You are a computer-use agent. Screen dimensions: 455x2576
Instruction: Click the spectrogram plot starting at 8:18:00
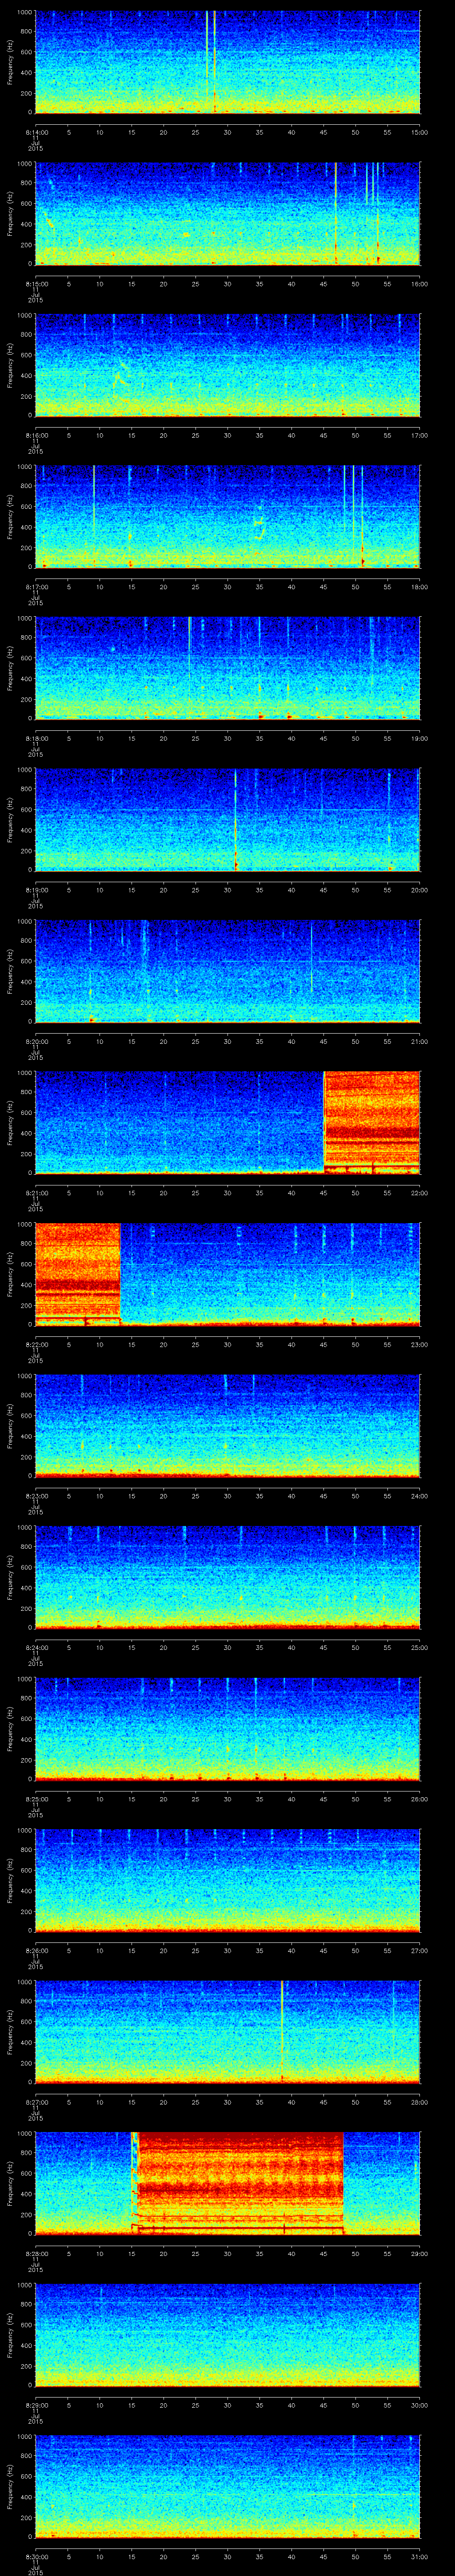tap(228, 668)
